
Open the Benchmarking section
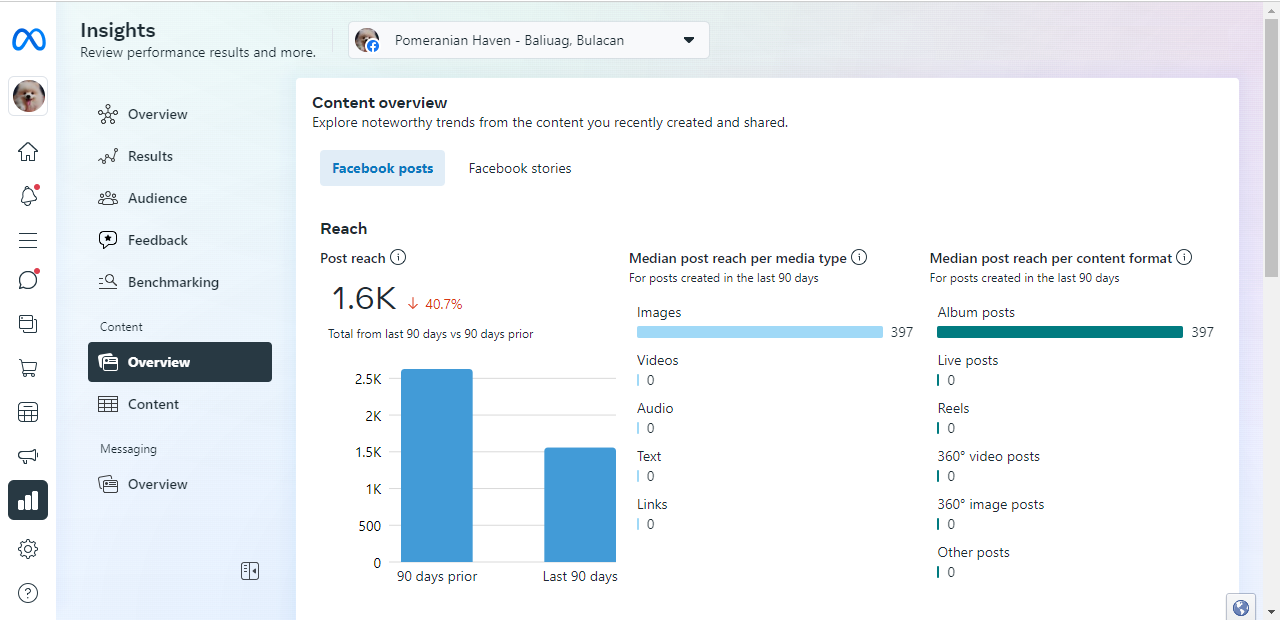click(172, 282)
